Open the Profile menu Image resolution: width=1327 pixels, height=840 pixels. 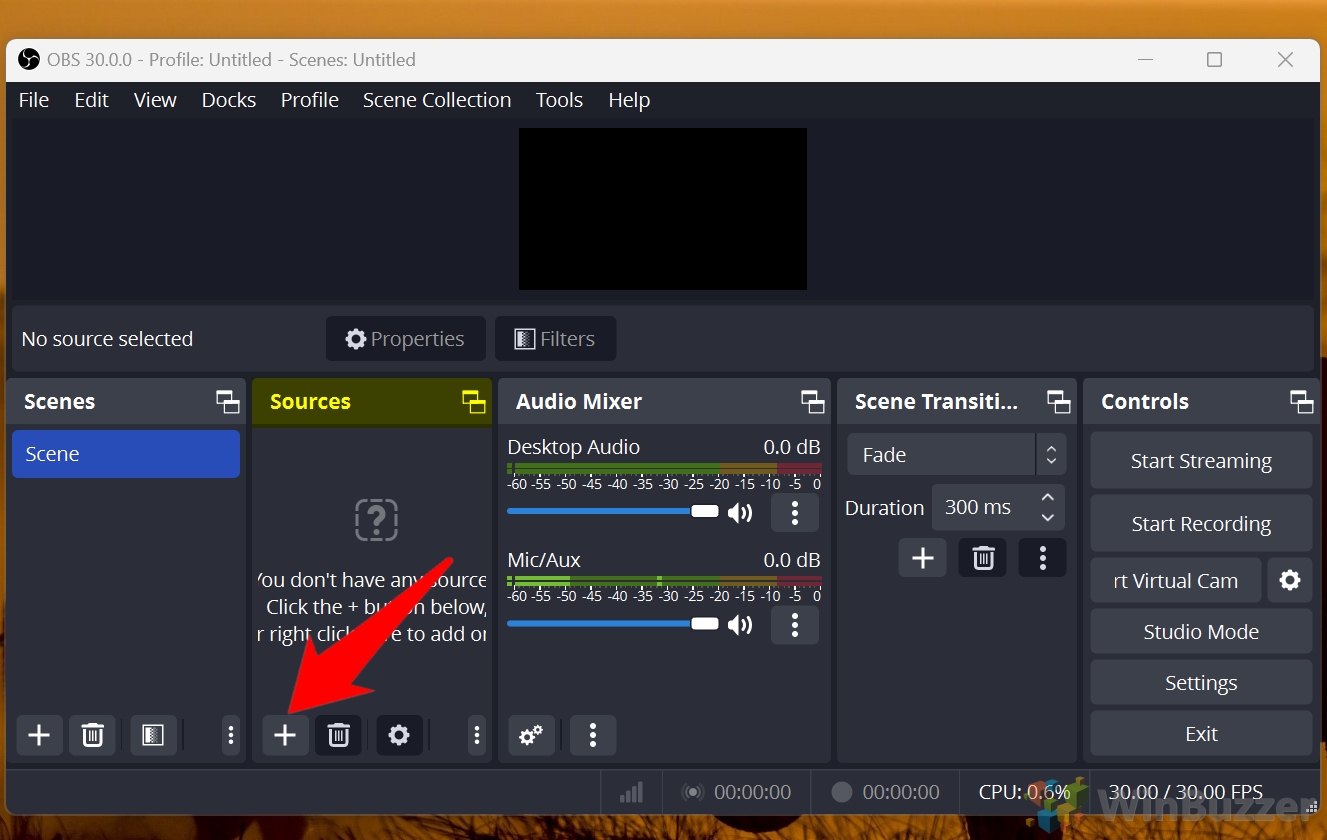[x=310, y=100]
